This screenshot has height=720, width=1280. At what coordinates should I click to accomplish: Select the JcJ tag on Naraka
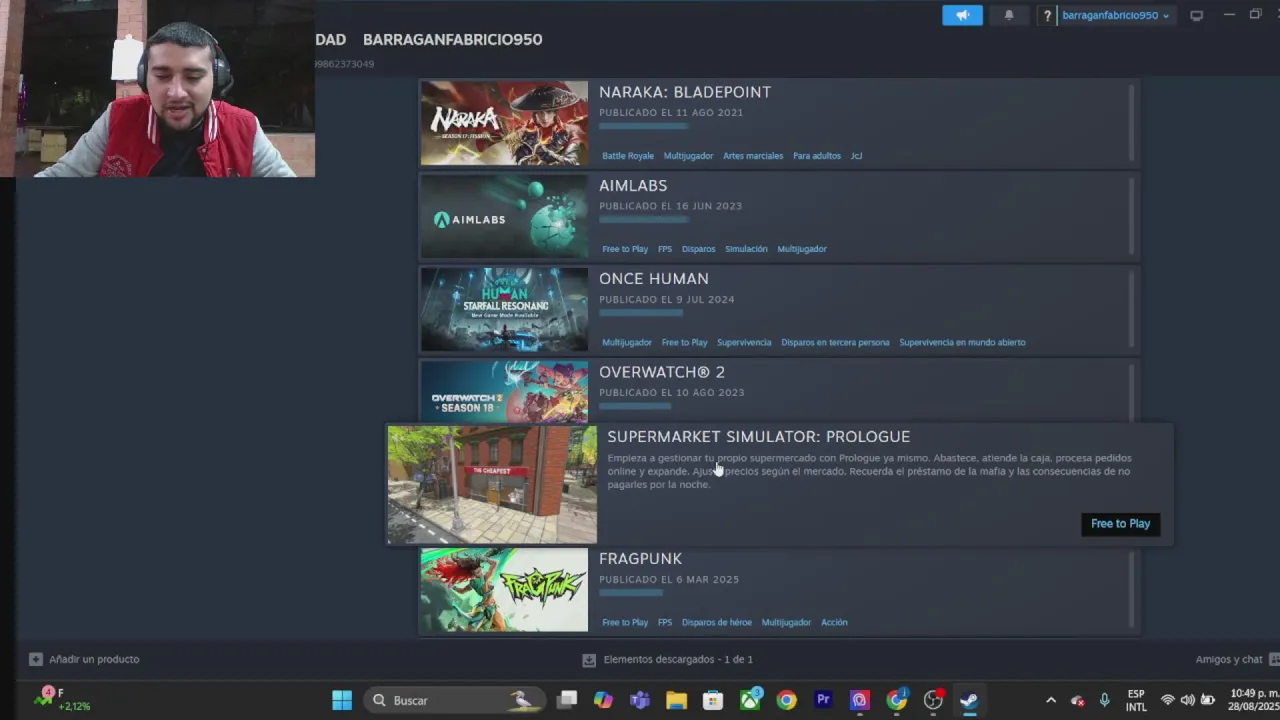(x=856, y=156)
